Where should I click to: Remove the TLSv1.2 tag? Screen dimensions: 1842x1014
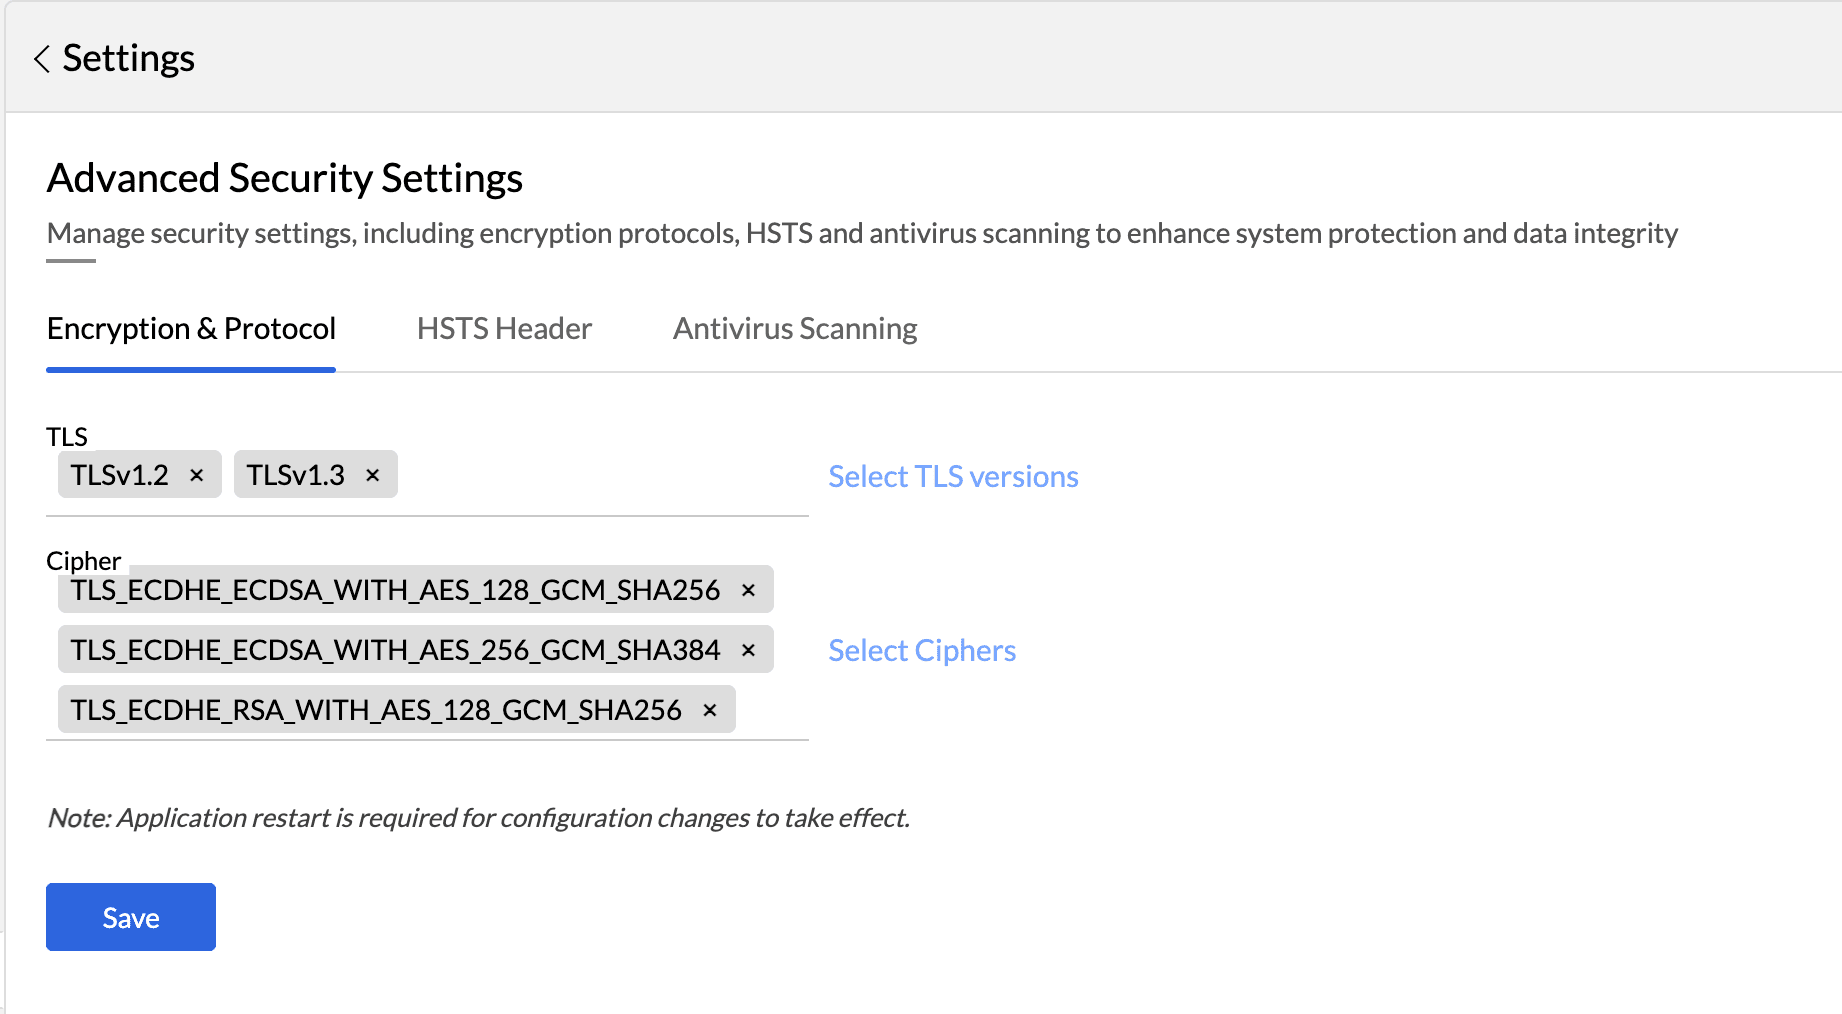pyautogui.click(x=197, y=475)
